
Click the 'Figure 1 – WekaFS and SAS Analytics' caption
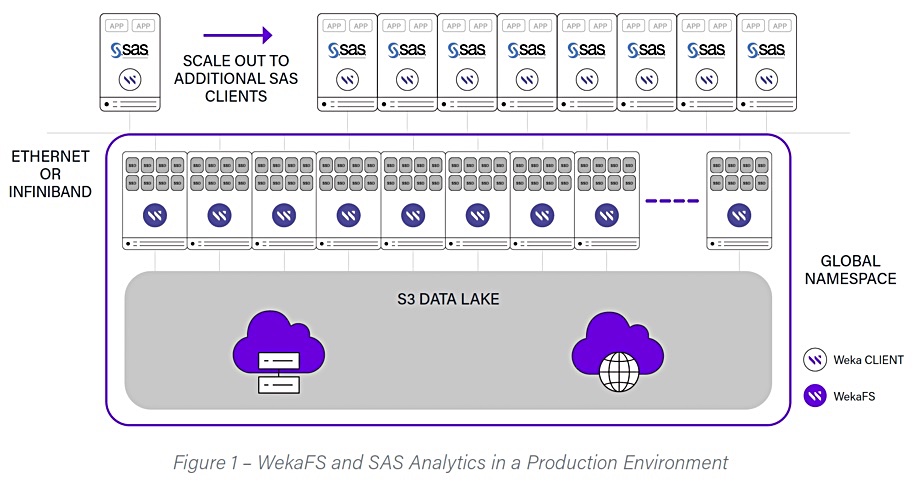(450, 463)
